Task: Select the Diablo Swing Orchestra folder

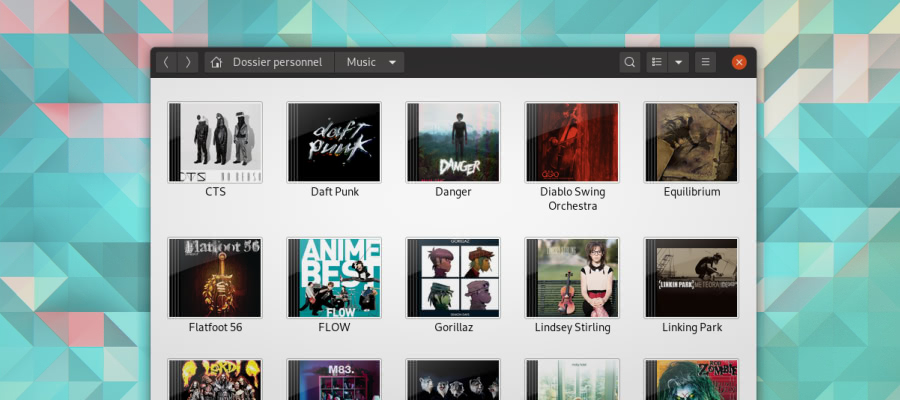Action: pos(572,142)
